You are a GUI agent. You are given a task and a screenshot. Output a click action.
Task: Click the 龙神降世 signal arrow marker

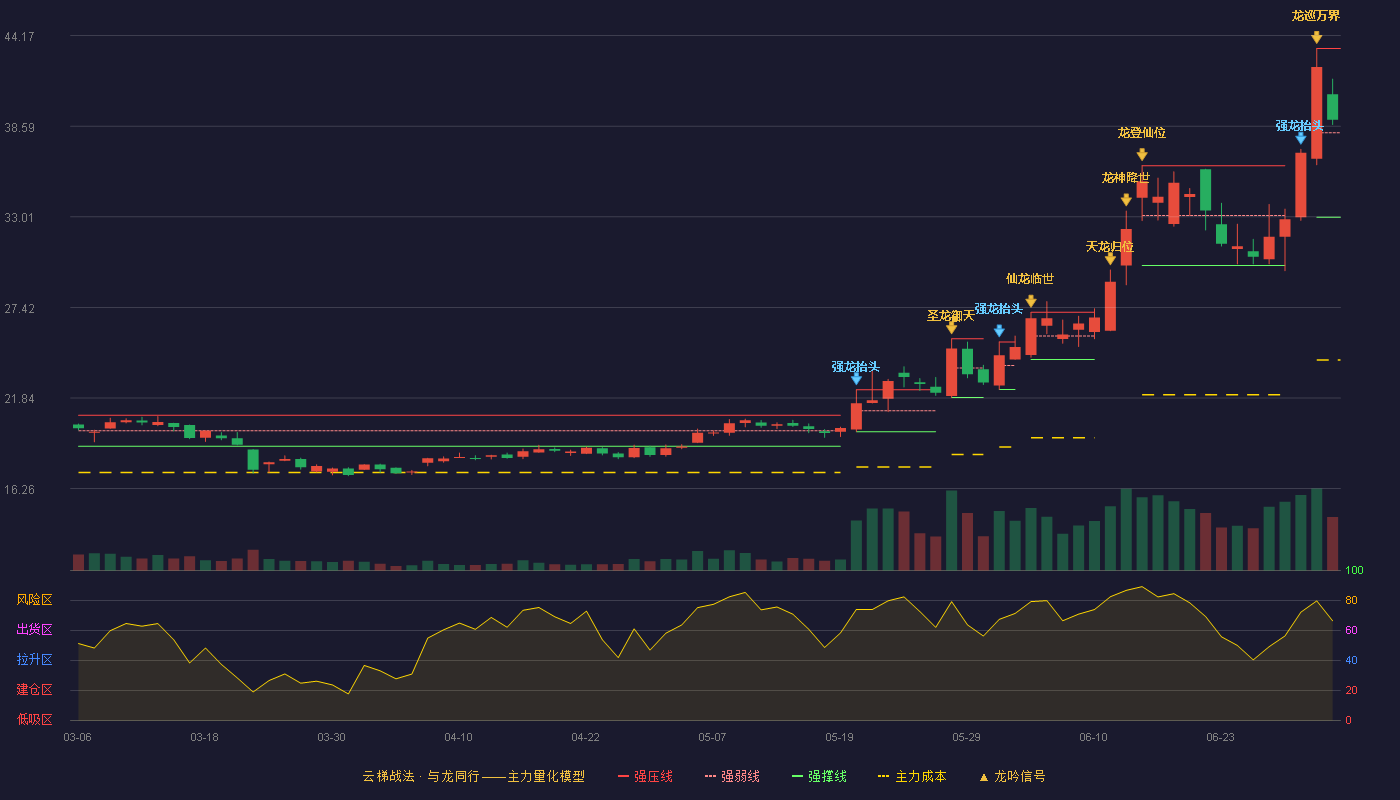1126,200
